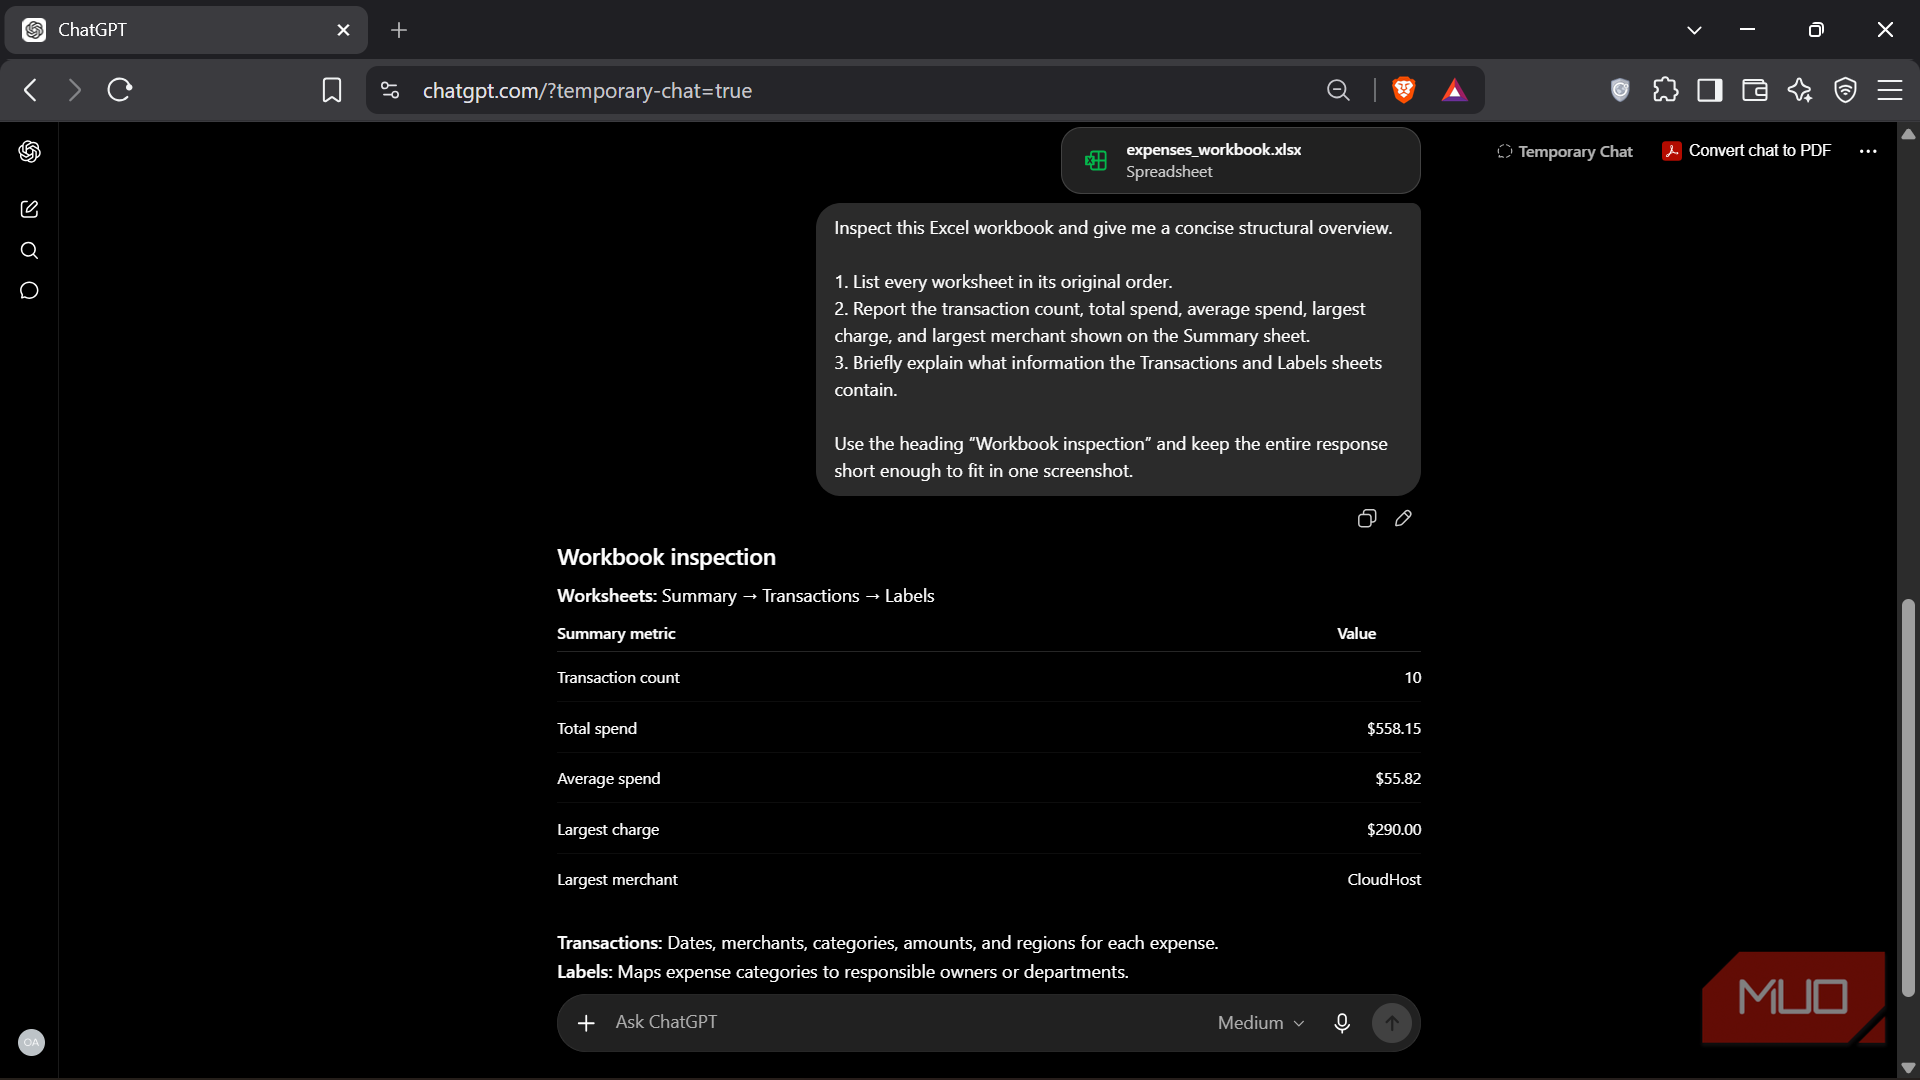
Task: Close the ChatGPT tab
Action: (x=344, y=30)
